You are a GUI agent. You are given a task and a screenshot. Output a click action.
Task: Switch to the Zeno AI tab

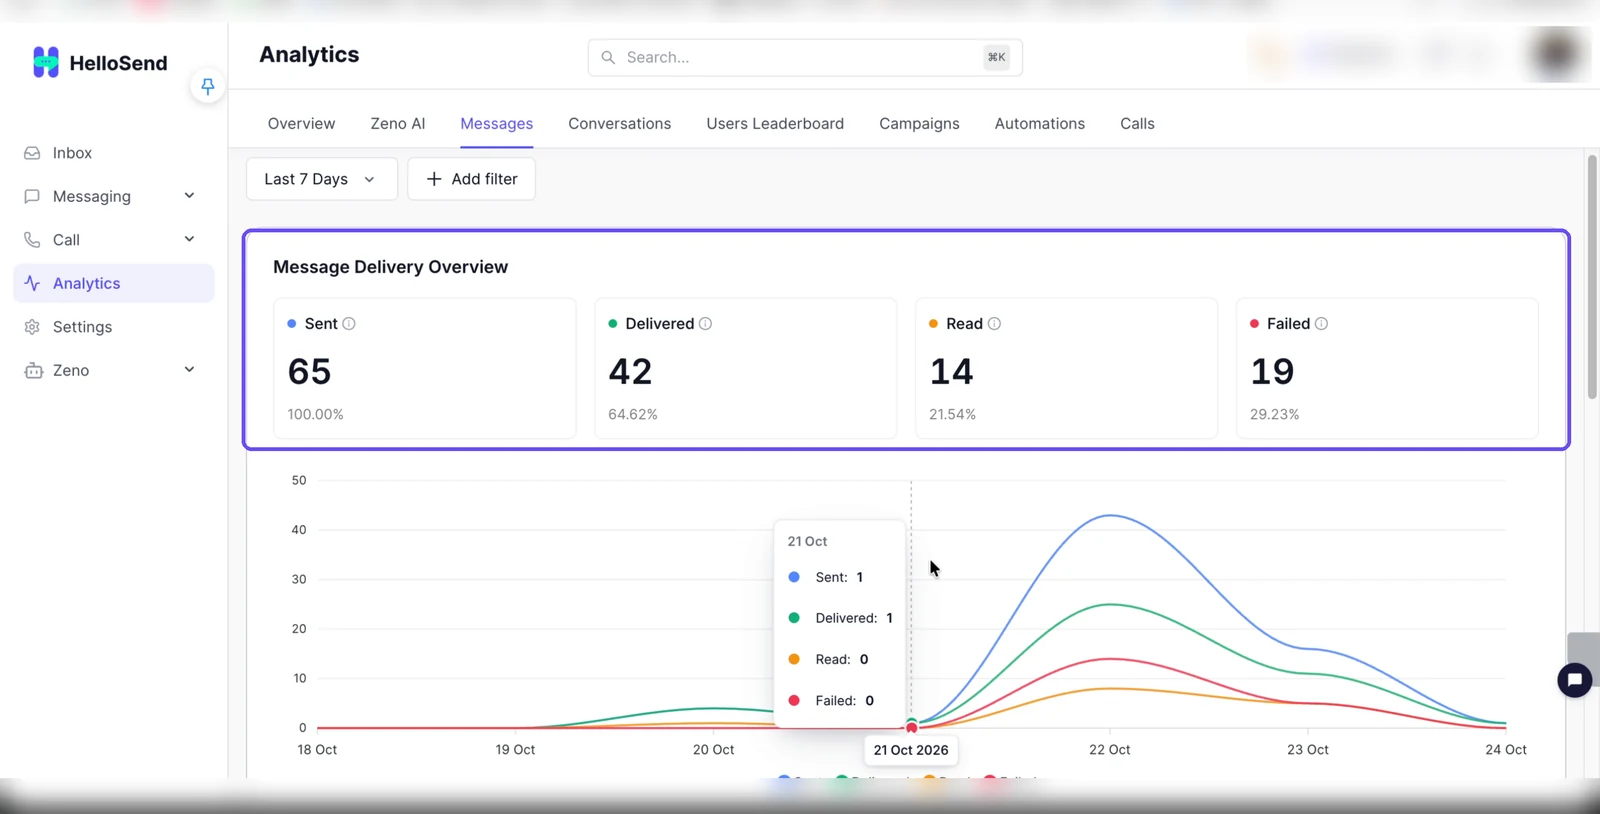point(398,124)
